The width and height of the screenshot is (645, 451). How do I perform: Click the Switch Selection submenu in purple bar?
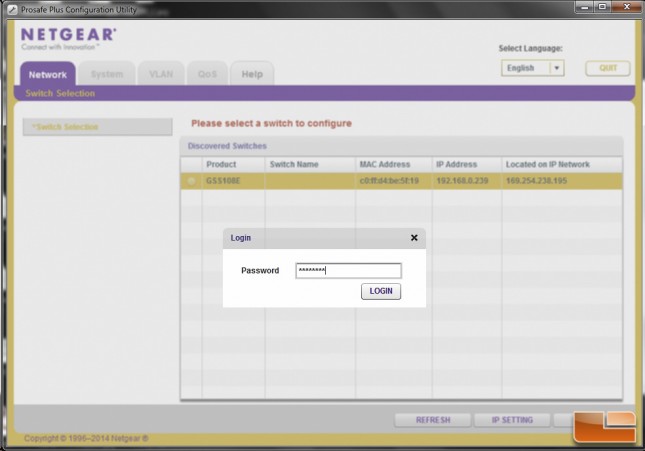[60, 93]
